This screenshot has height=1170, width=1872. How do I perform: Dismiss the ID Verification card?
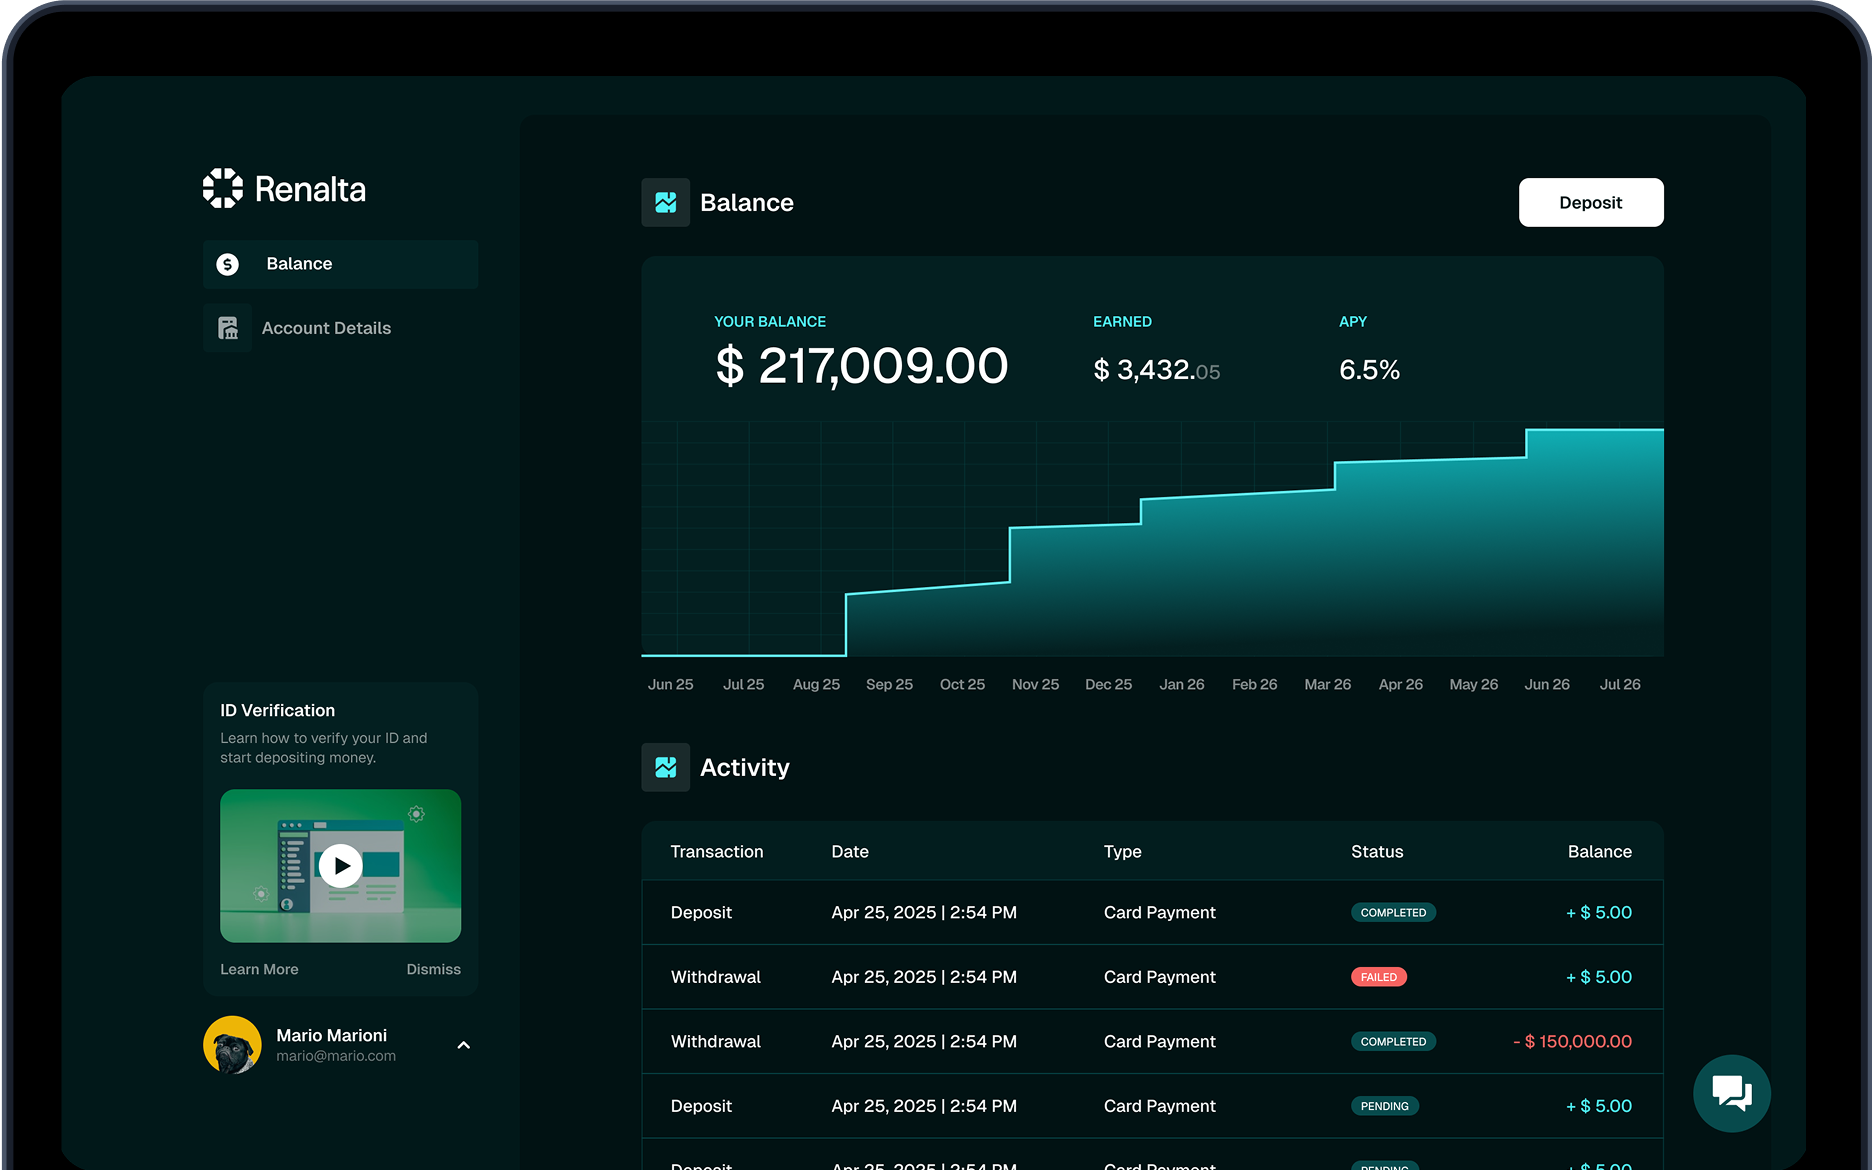pyautogui.click(x=433, y=968)
